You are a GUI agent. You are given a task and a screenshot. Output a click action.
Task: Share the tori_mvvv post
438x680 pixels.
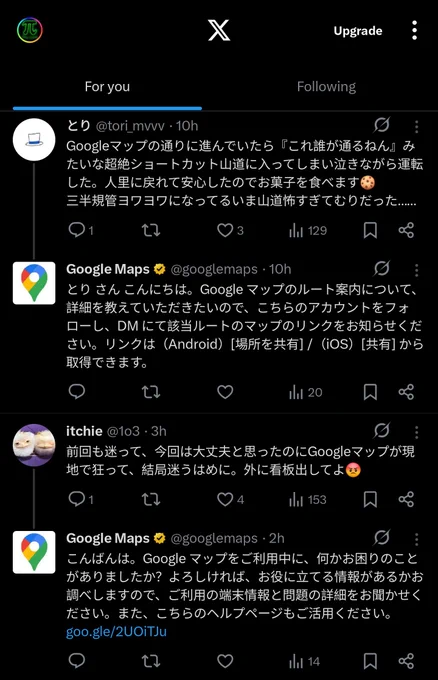point(406,230)
